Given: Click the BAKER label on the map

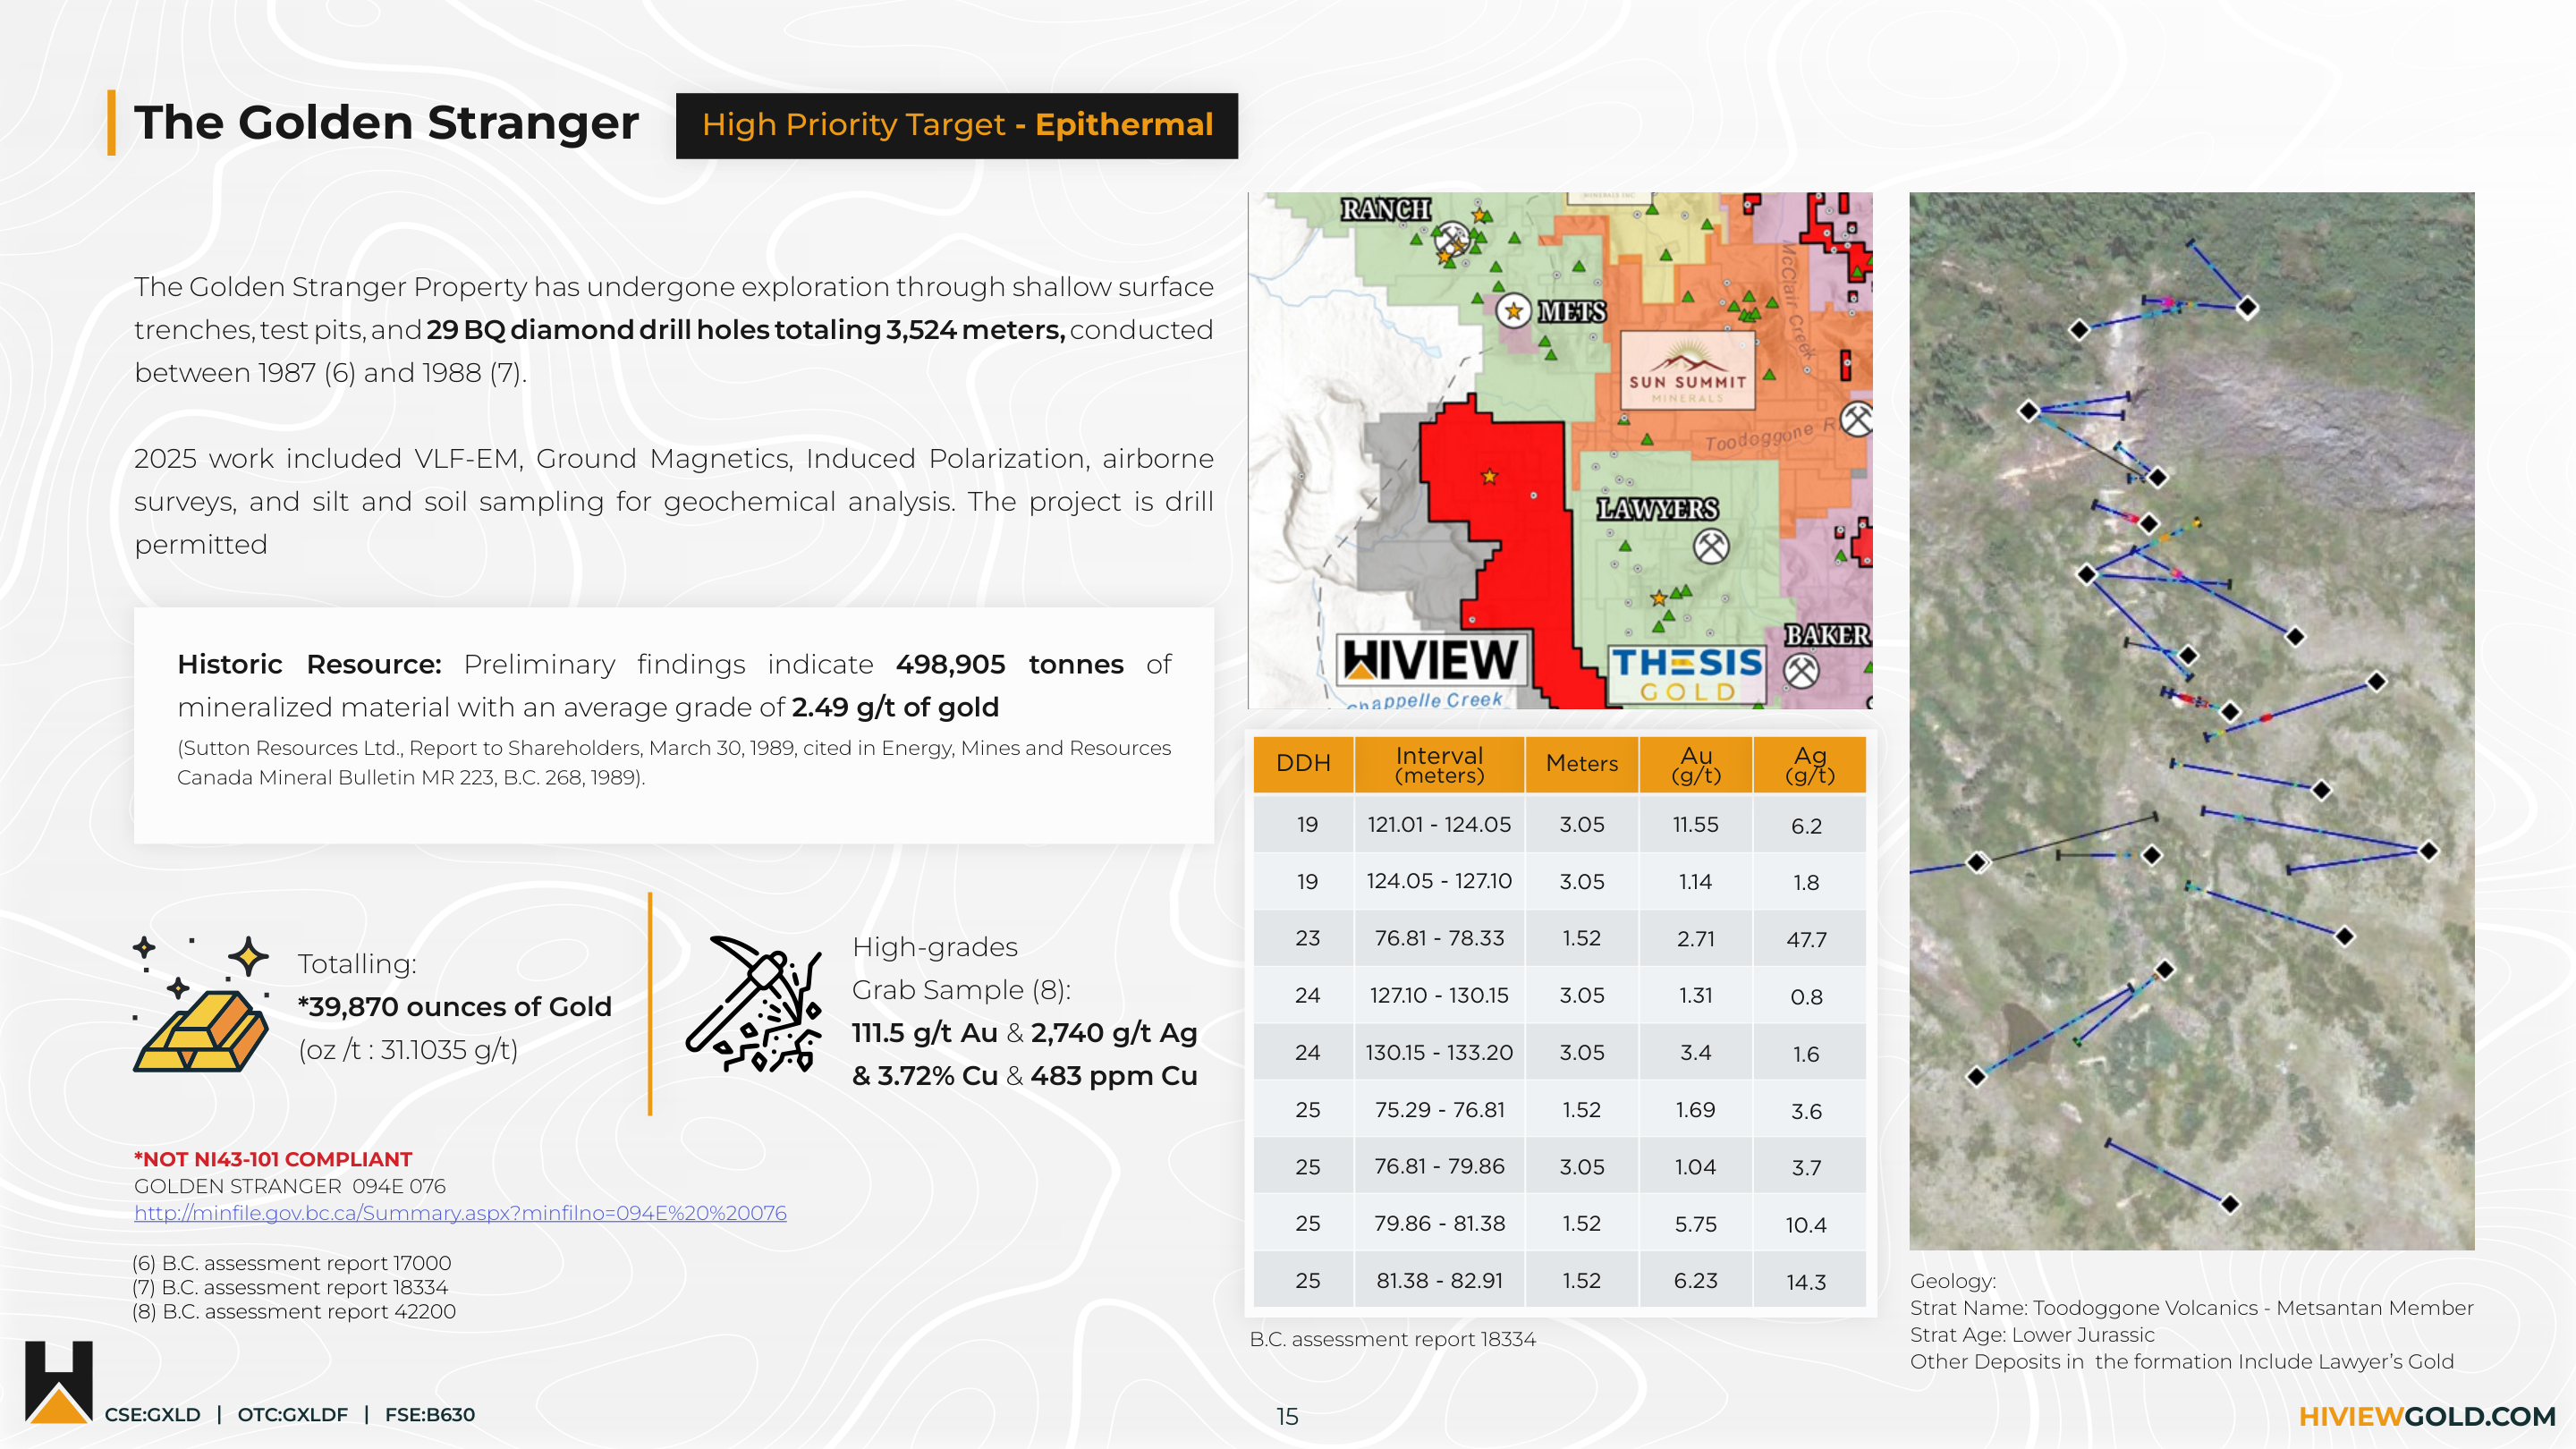Looking at the screenshot, I should pyautogui.click(x=1827, y=635).
